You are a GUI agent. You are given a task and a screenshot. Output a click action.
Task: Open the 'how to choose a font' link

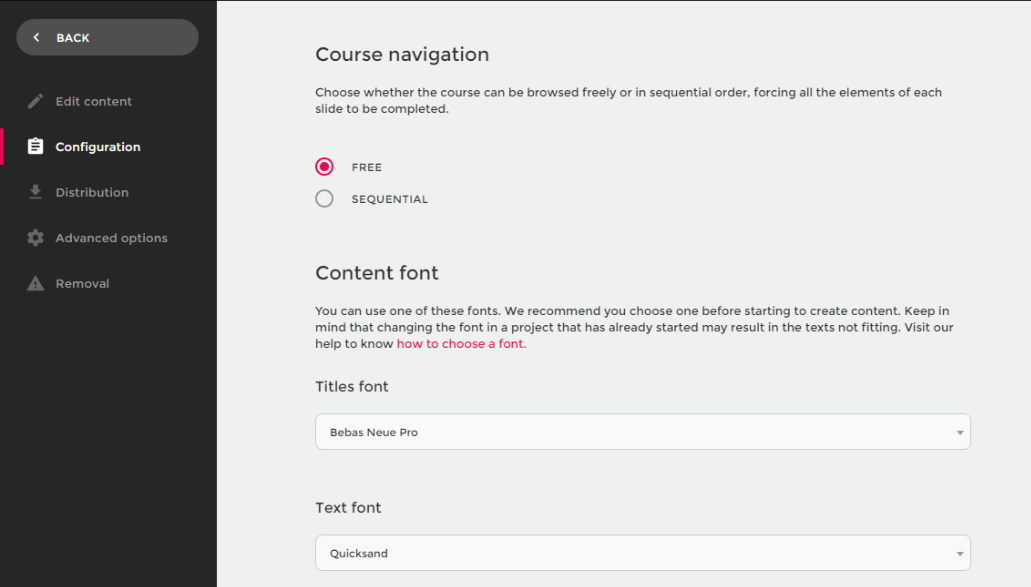tap(460, 344)
